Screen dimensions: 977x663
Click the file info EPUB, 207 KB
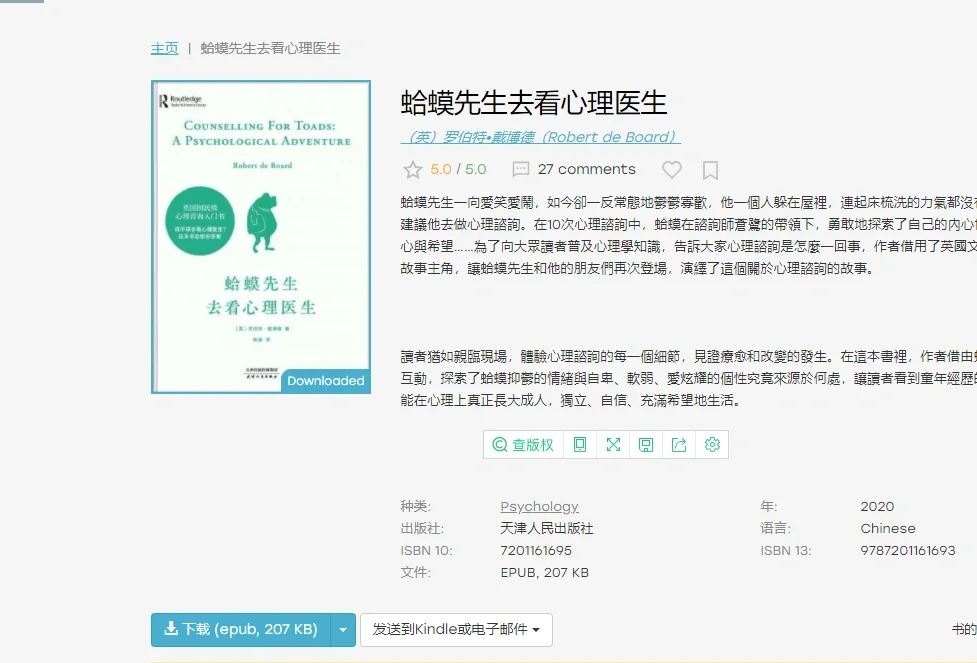point(545,572)
